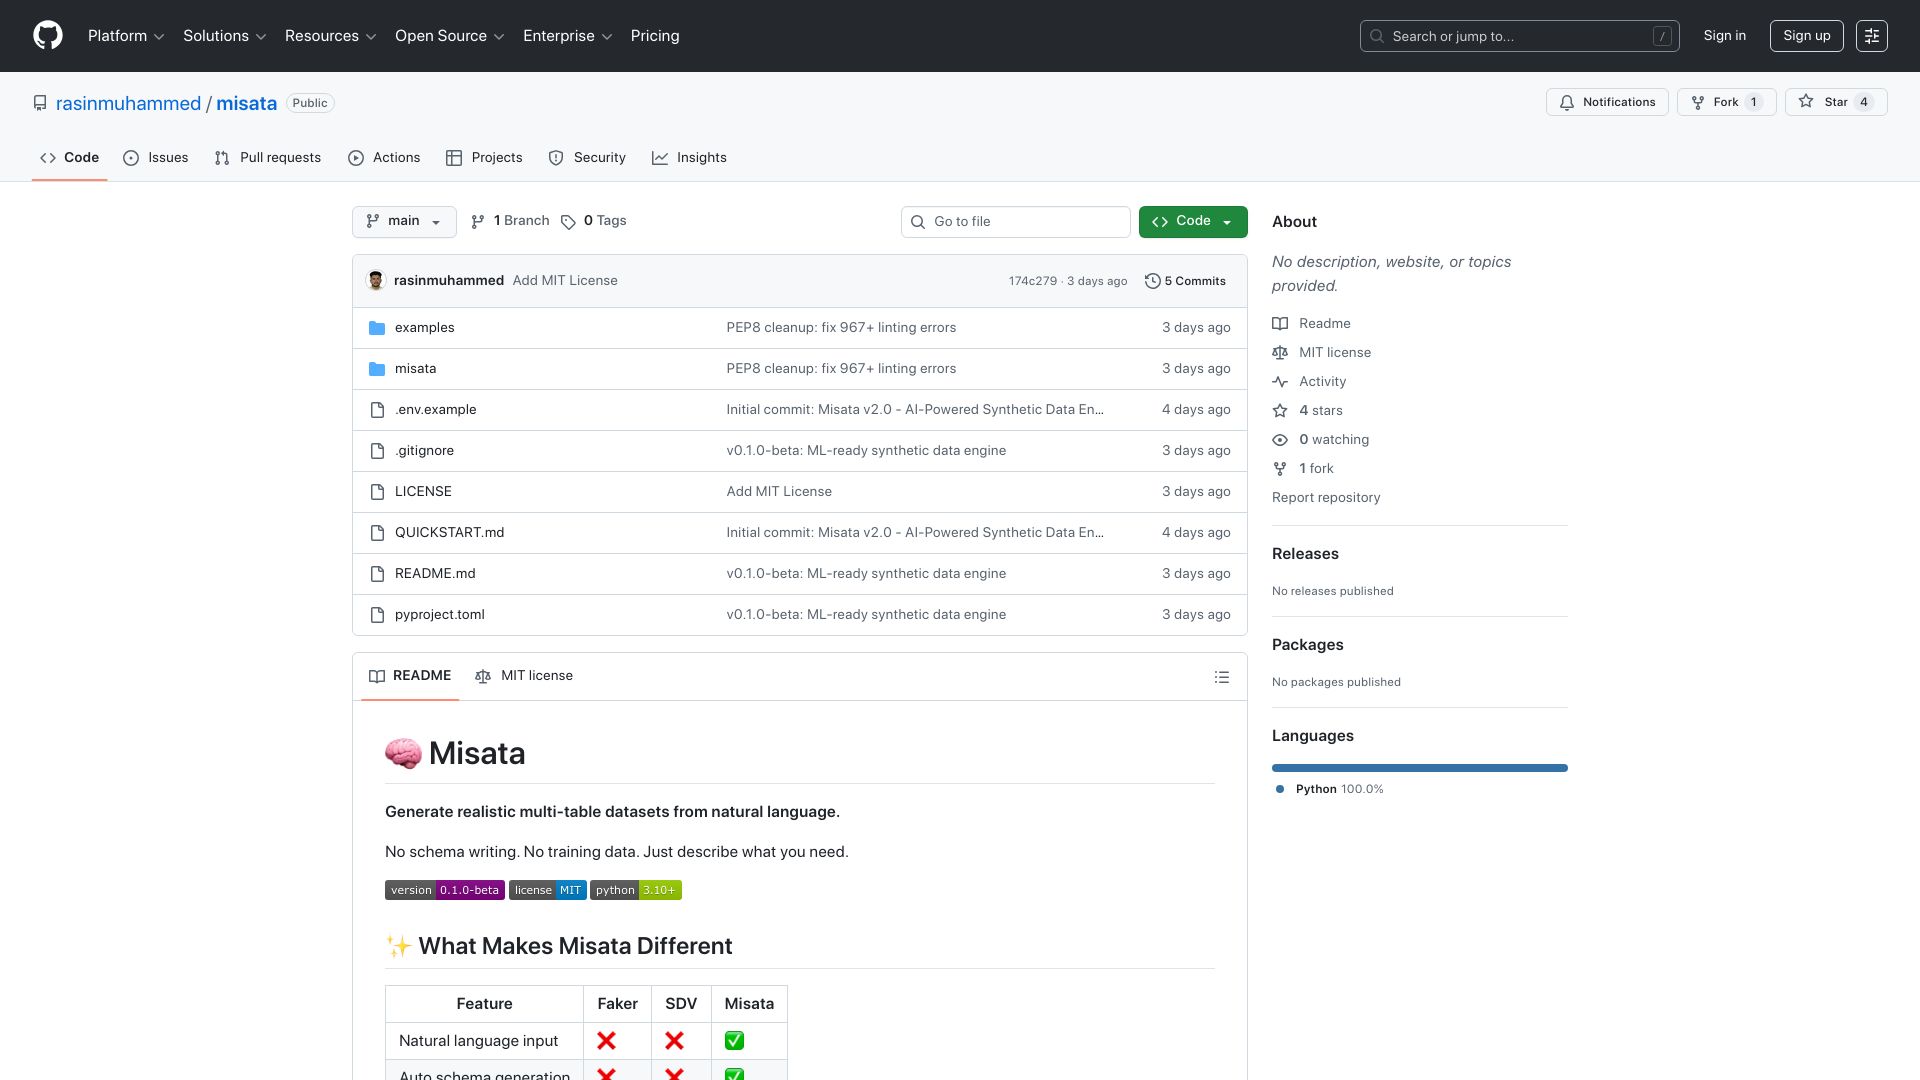The height and width of the screenshot is (1080, 1920).
Task: Fork the repository using Fork button
Action: point(1726,102)
